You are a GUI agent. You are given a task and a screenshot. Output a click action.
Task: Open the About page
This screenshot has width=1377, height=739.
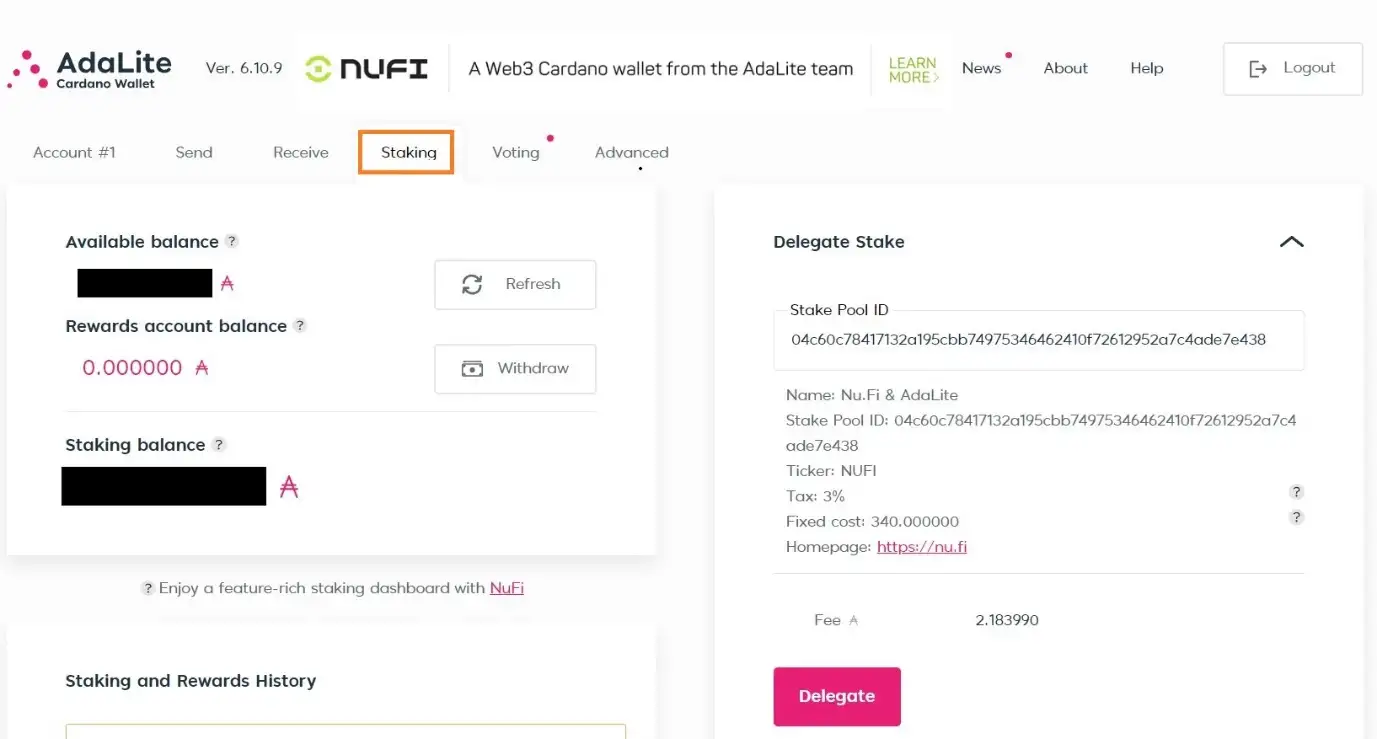point(1065,68)
